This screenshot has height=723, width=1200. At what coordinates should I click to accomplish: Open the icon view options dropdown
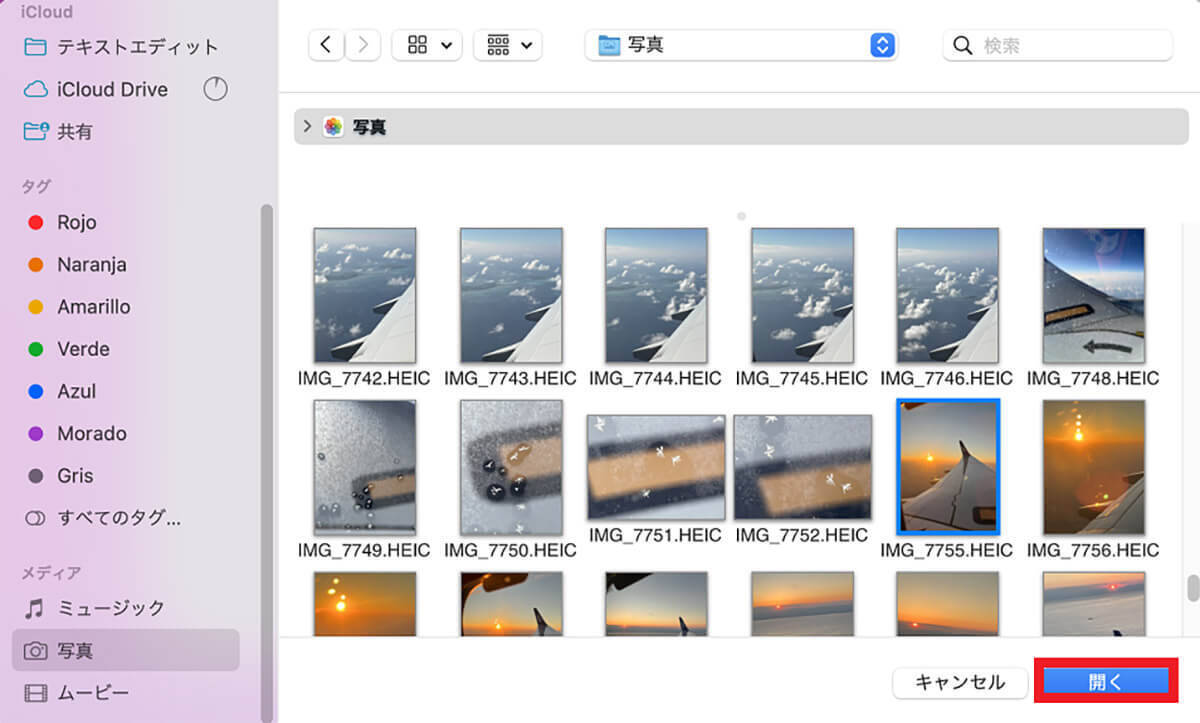point(427,45)
